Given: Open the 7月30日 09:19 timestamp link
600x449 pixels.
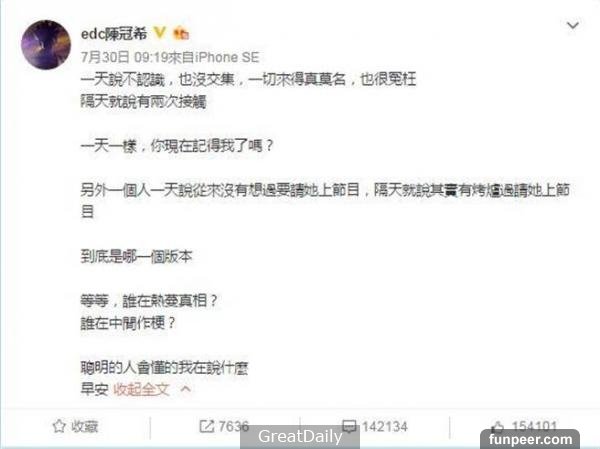Looking at the screenshot, I should (125, 57).
